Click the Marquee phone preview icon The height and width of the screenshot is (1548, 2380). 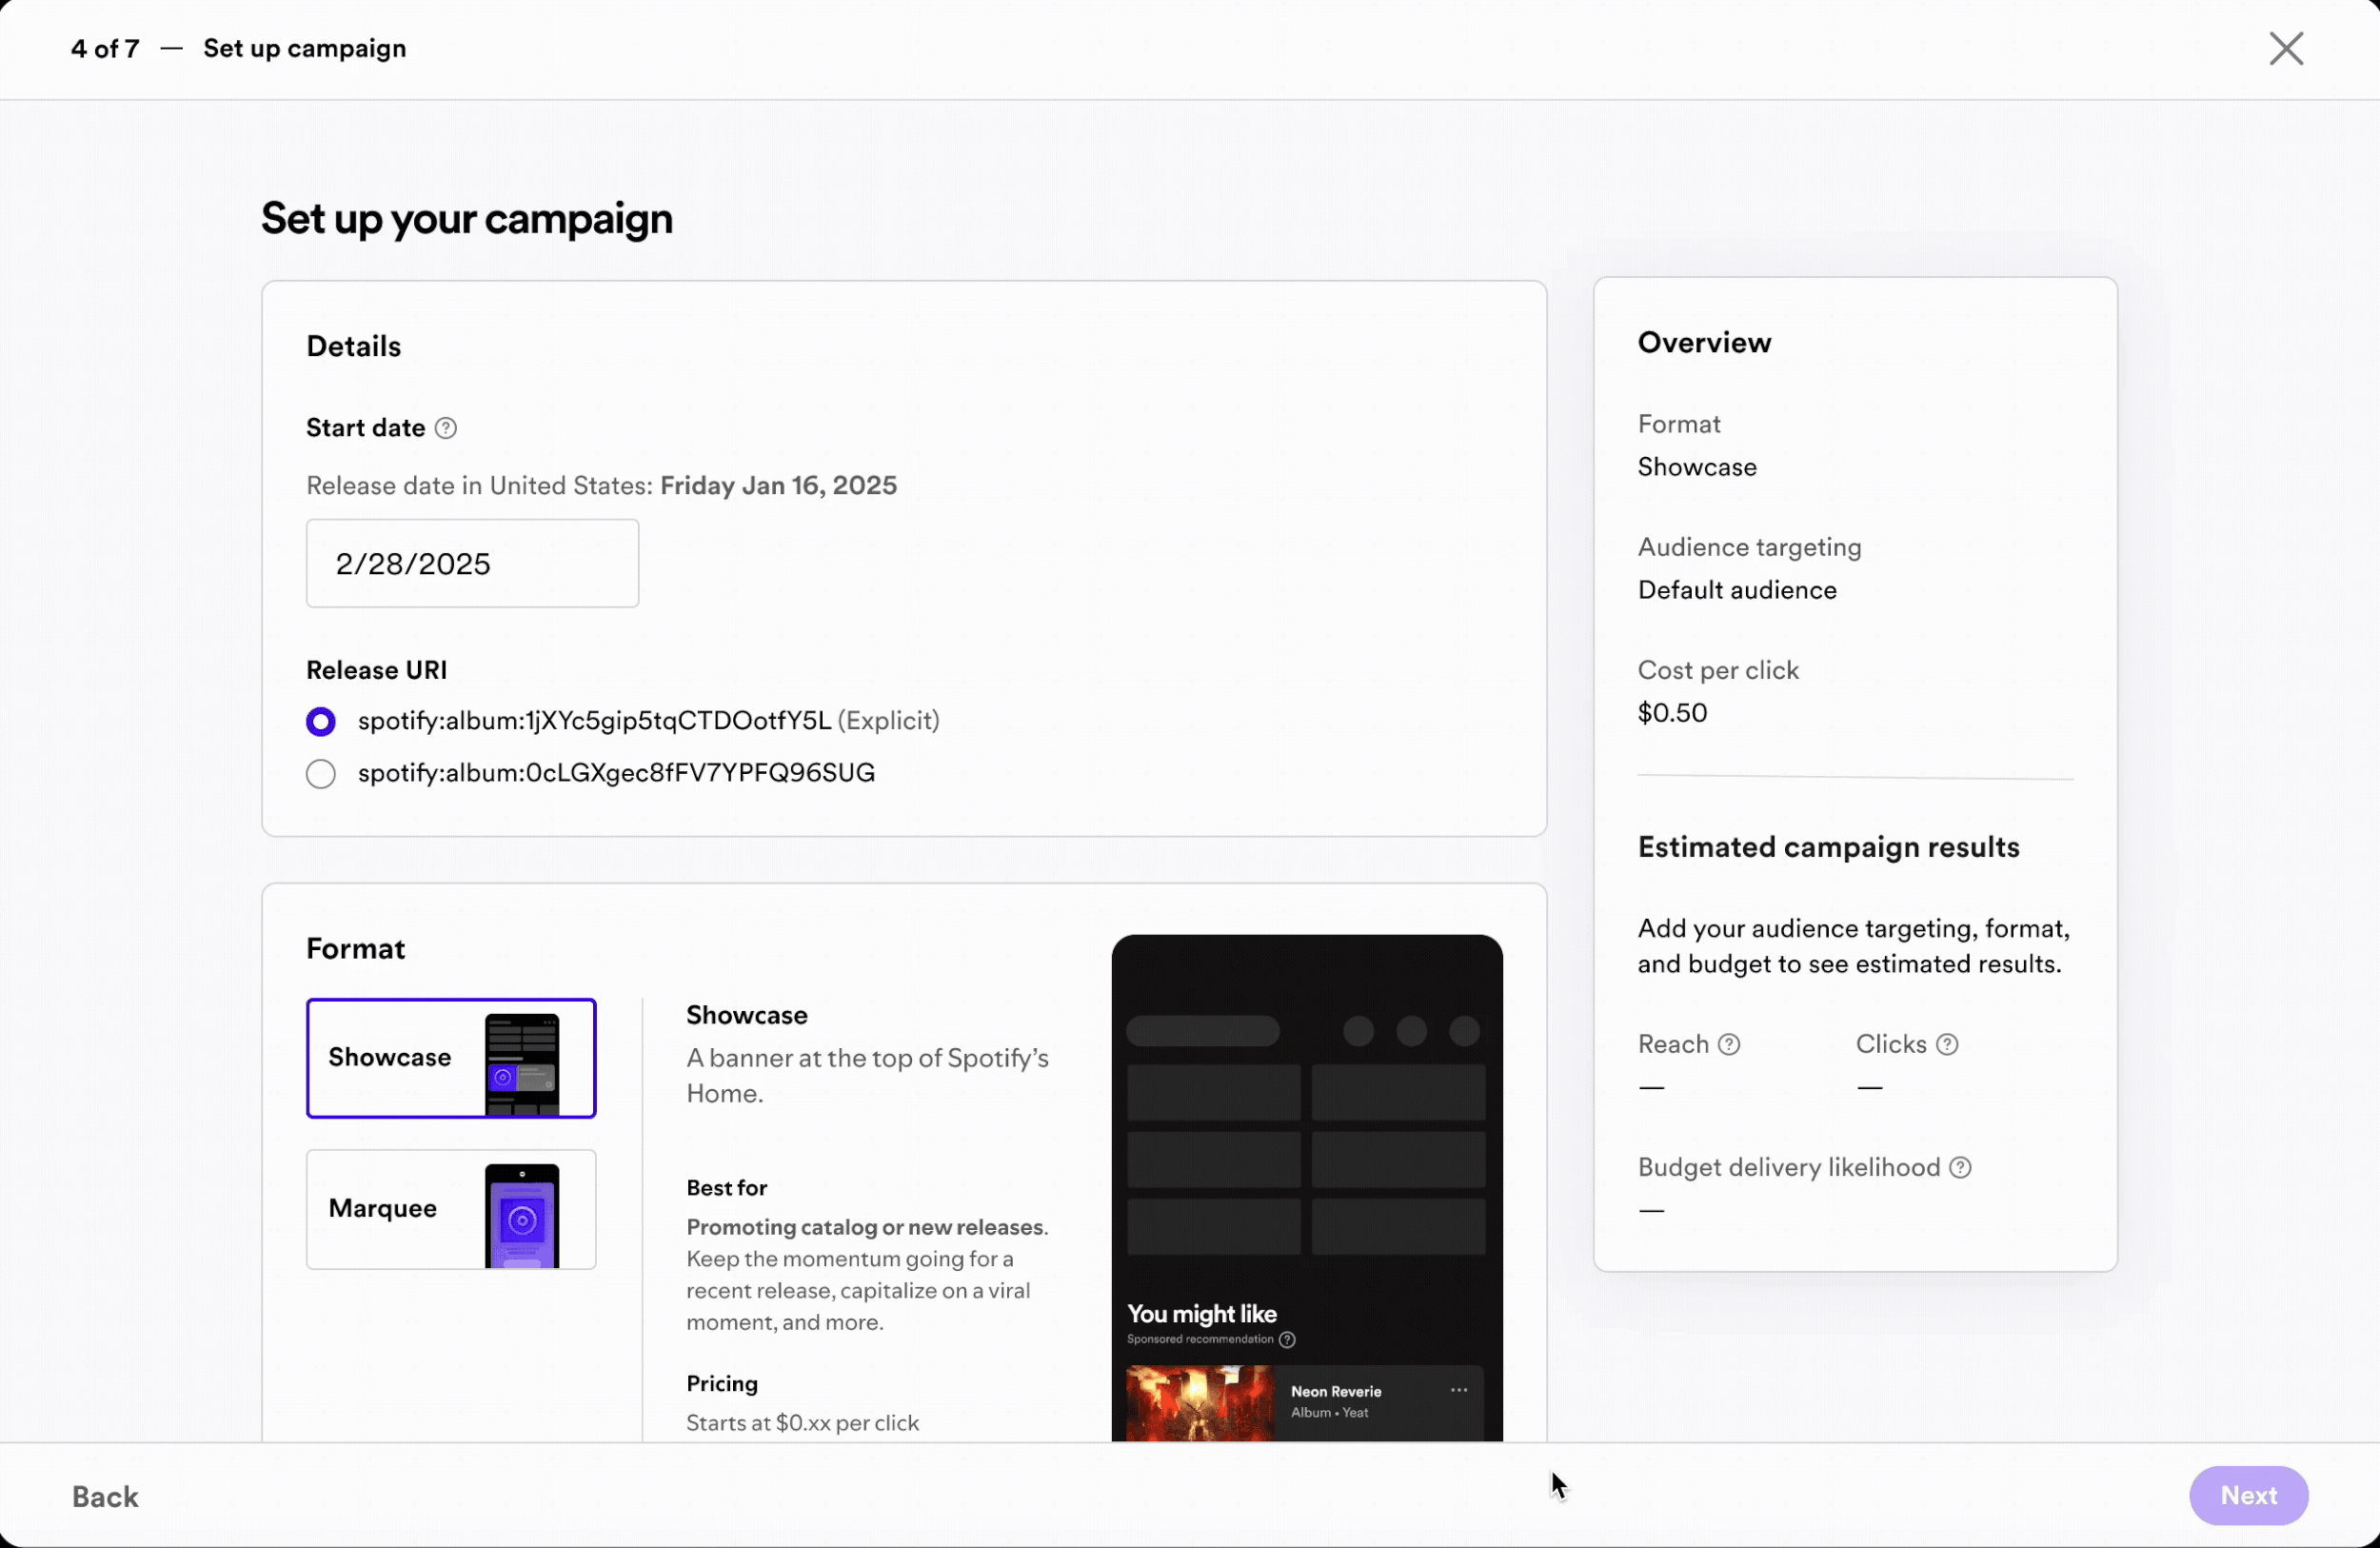pos(522,1215)
